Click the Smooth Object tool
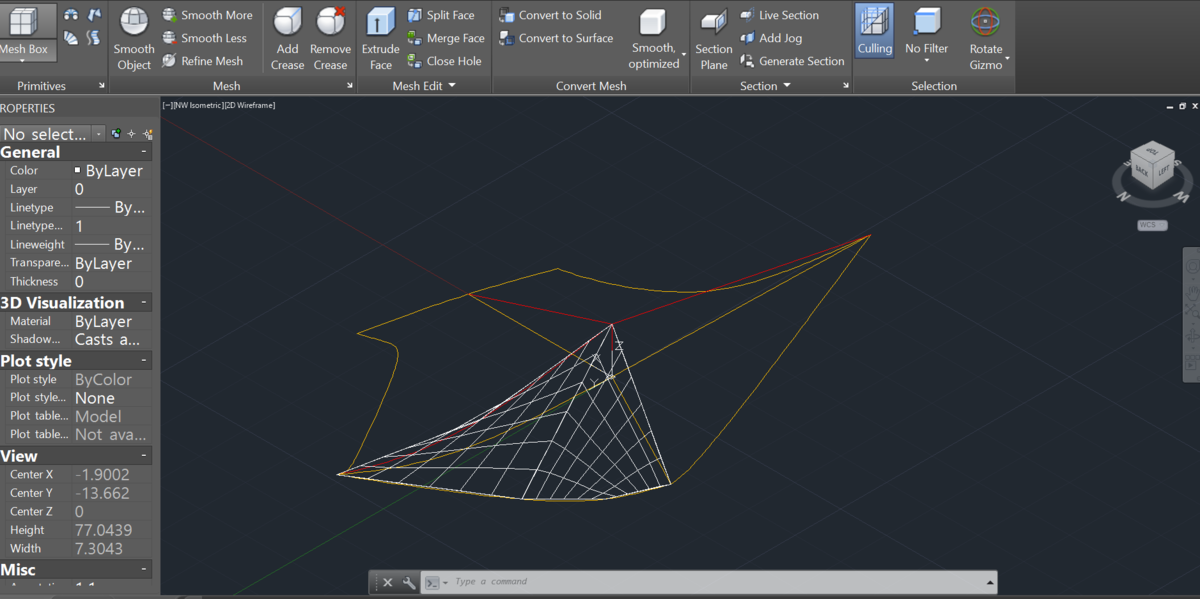 click(134, 39)
